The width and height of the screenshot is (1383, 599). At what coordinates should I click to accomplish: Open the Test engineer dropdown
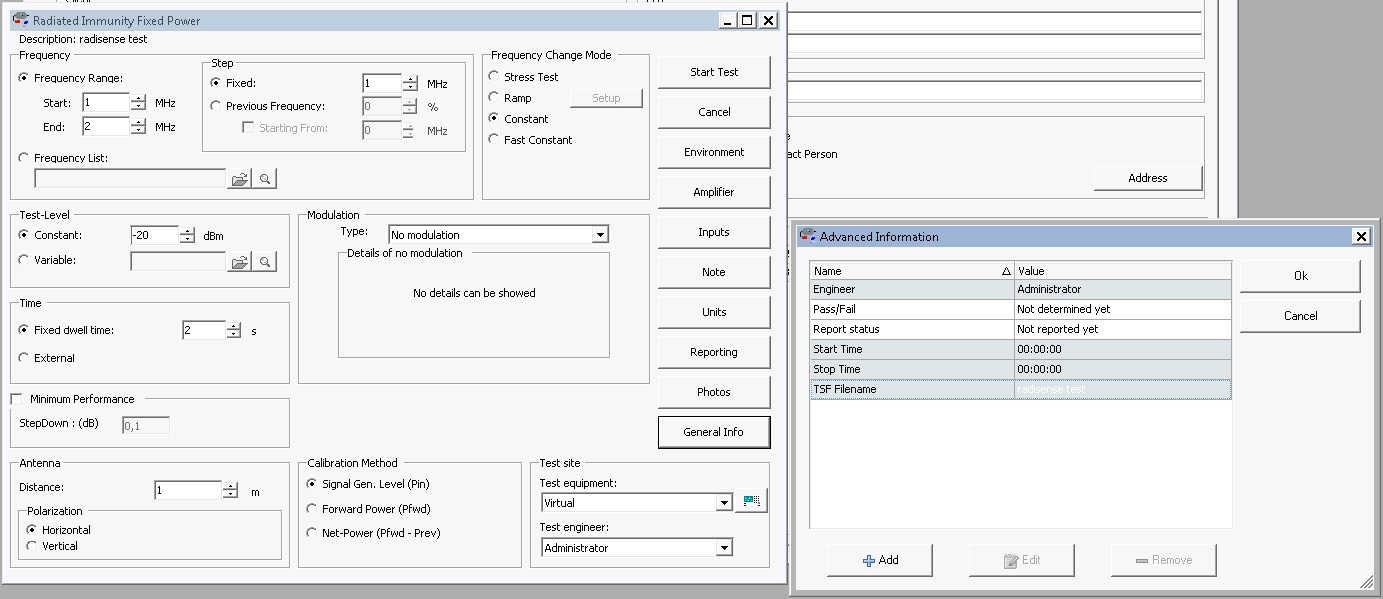724,548
